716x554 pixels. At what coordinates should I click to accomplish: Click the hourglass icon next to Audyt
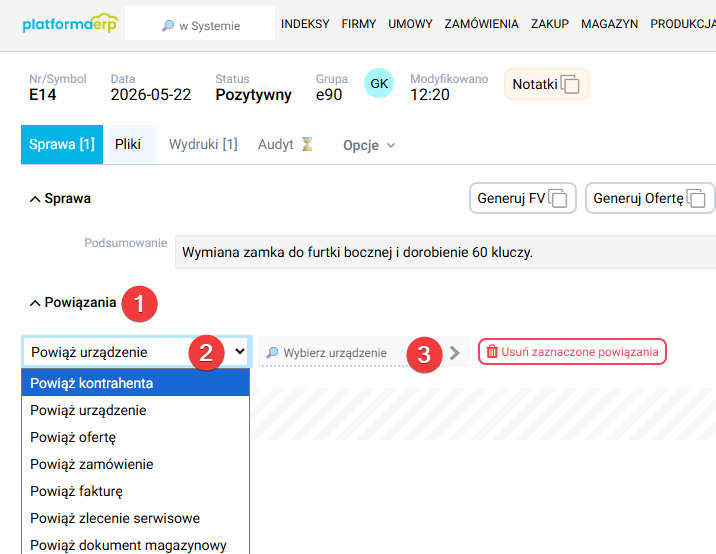click(307, 144)
